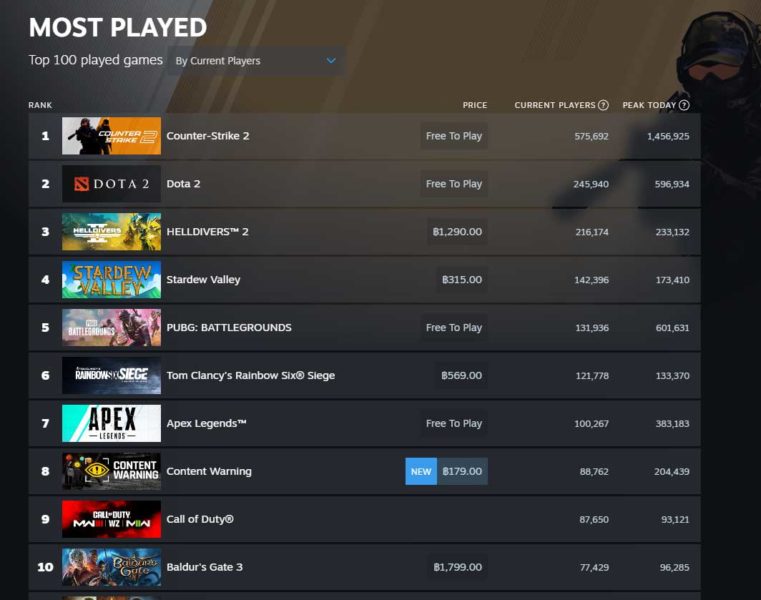Click Counter-Strike 2 Free To Play button

point(454,136)
